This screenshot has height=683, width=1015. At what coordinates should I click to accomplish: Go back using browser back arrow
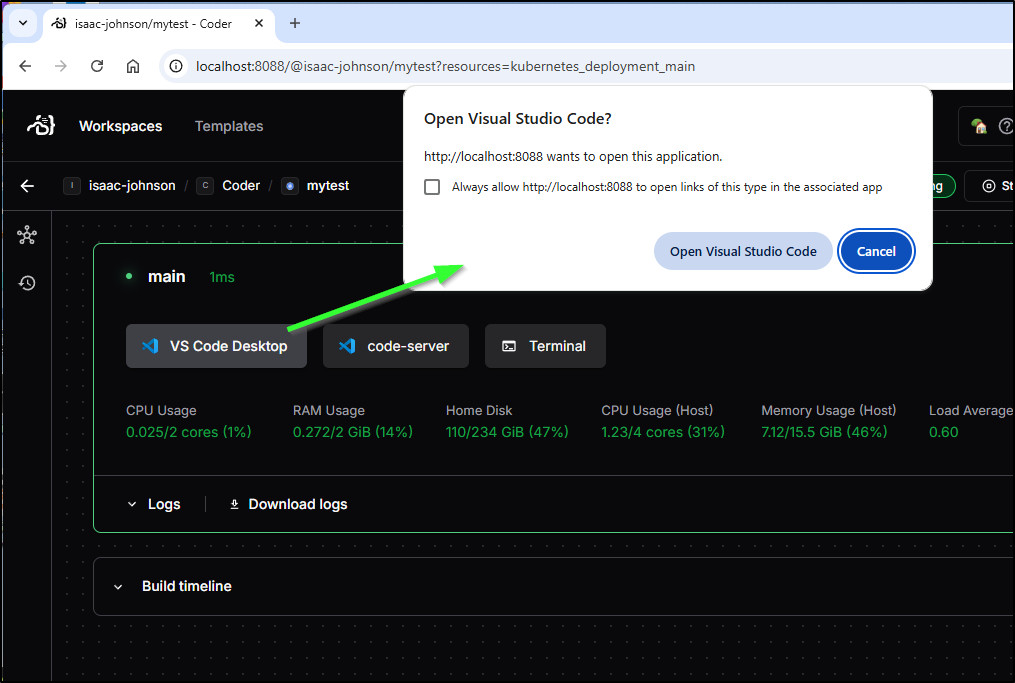coord(25,66)
